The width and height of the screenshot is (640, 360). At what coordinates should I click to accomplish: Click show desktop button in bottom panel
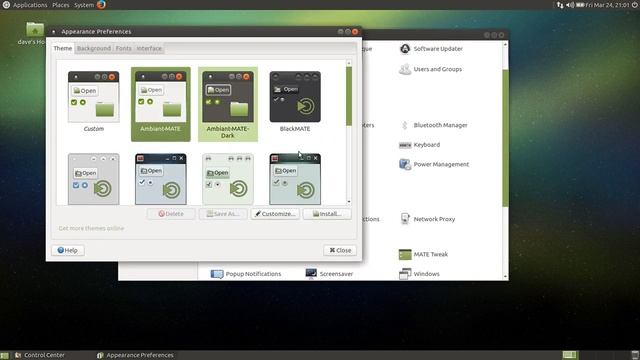coord(4,355)
